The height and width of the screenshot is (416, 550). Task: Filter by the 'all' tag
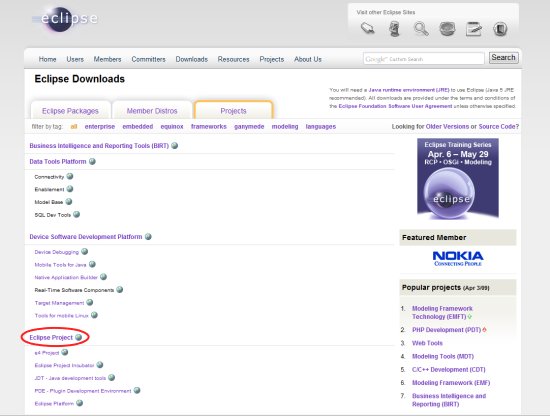[x=74, y=126]
